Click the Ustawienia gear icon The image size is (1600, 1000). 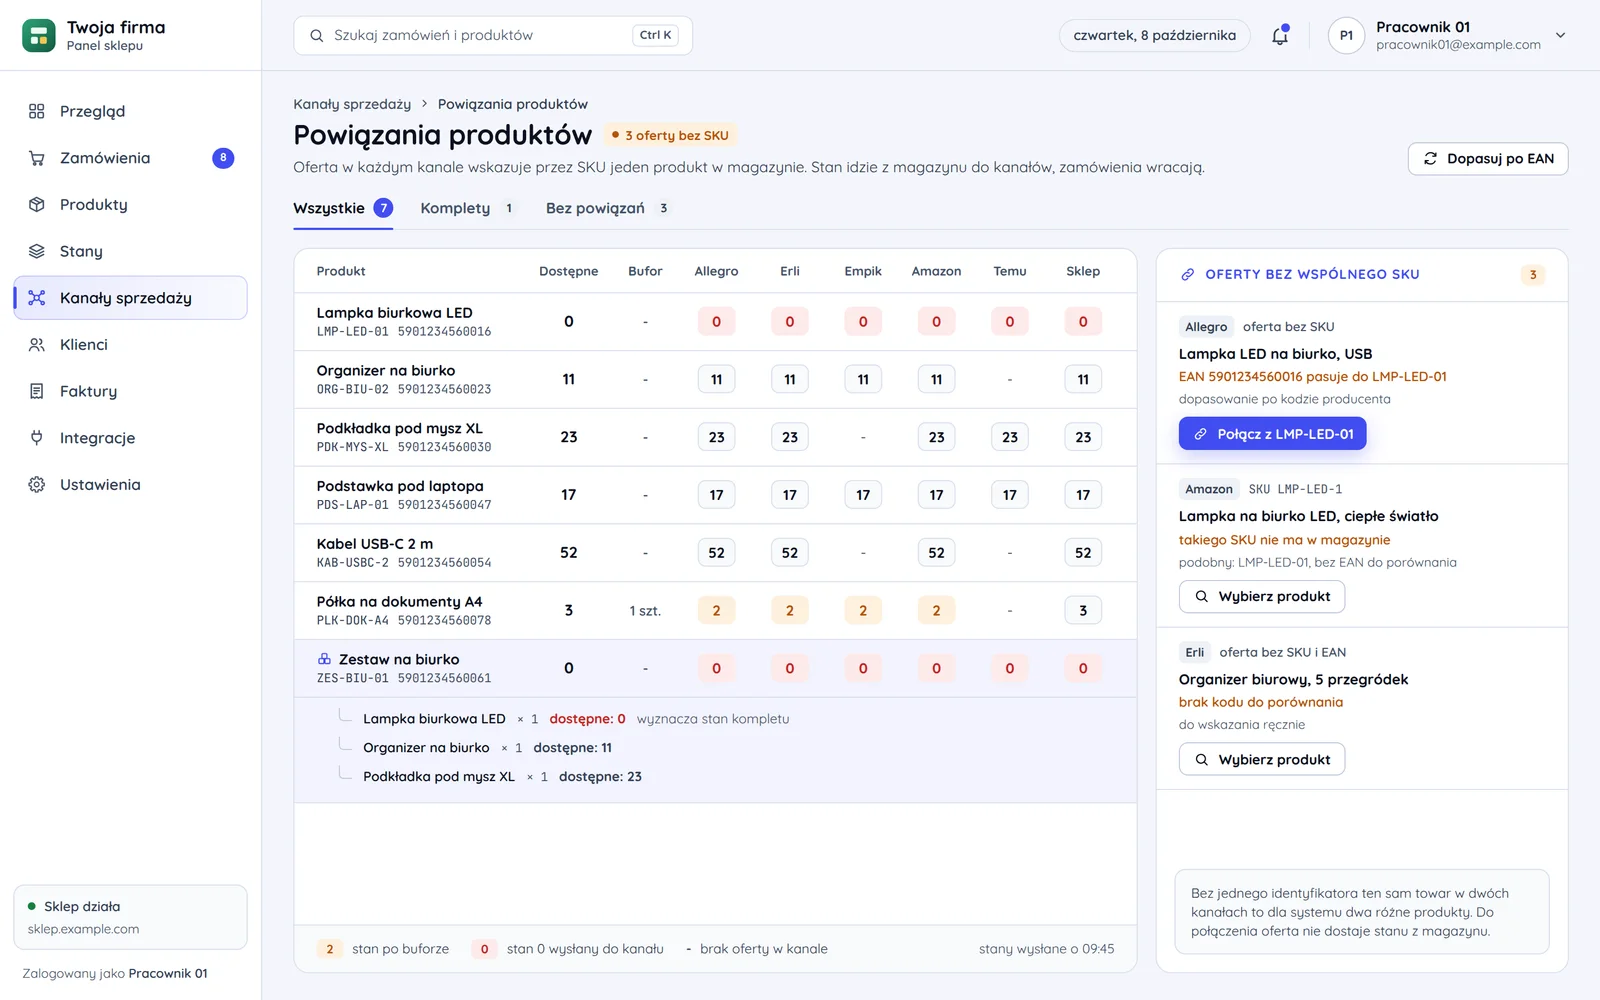[37, 484]
